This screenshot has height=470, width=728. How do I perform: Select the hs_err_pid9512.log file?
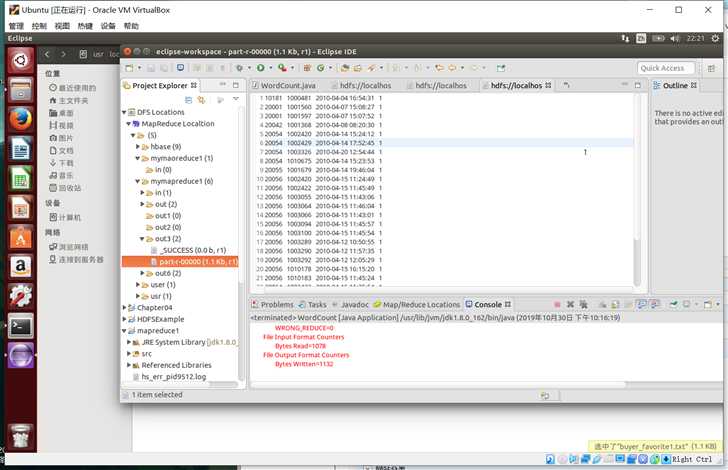pyautogui.click(x=169, y=377)
